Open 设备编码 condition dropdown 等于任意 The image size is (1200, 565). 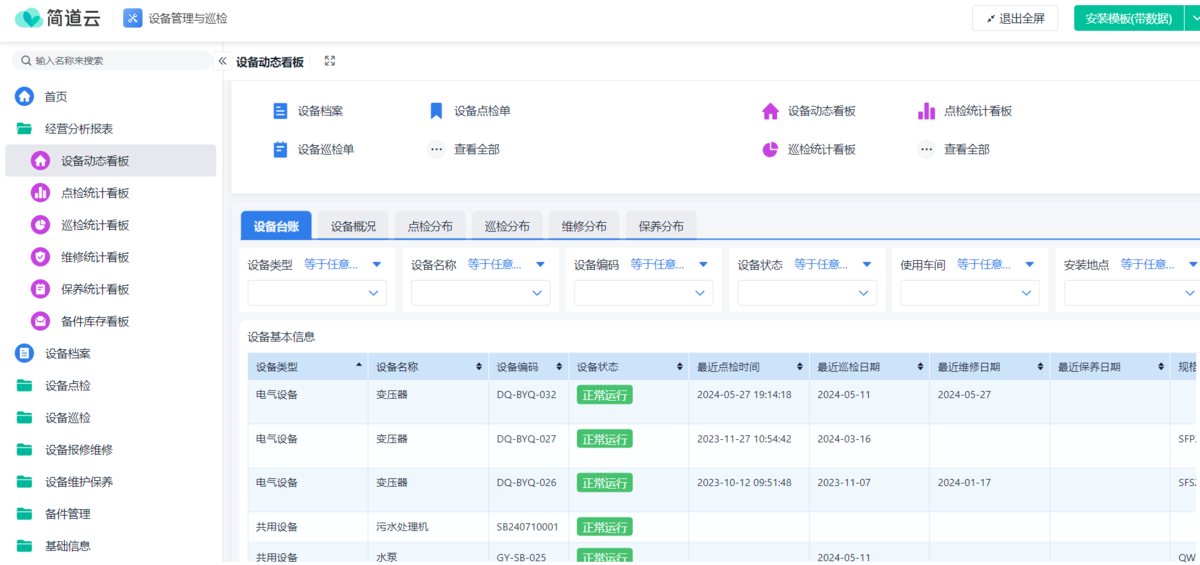tap(670, 265)
